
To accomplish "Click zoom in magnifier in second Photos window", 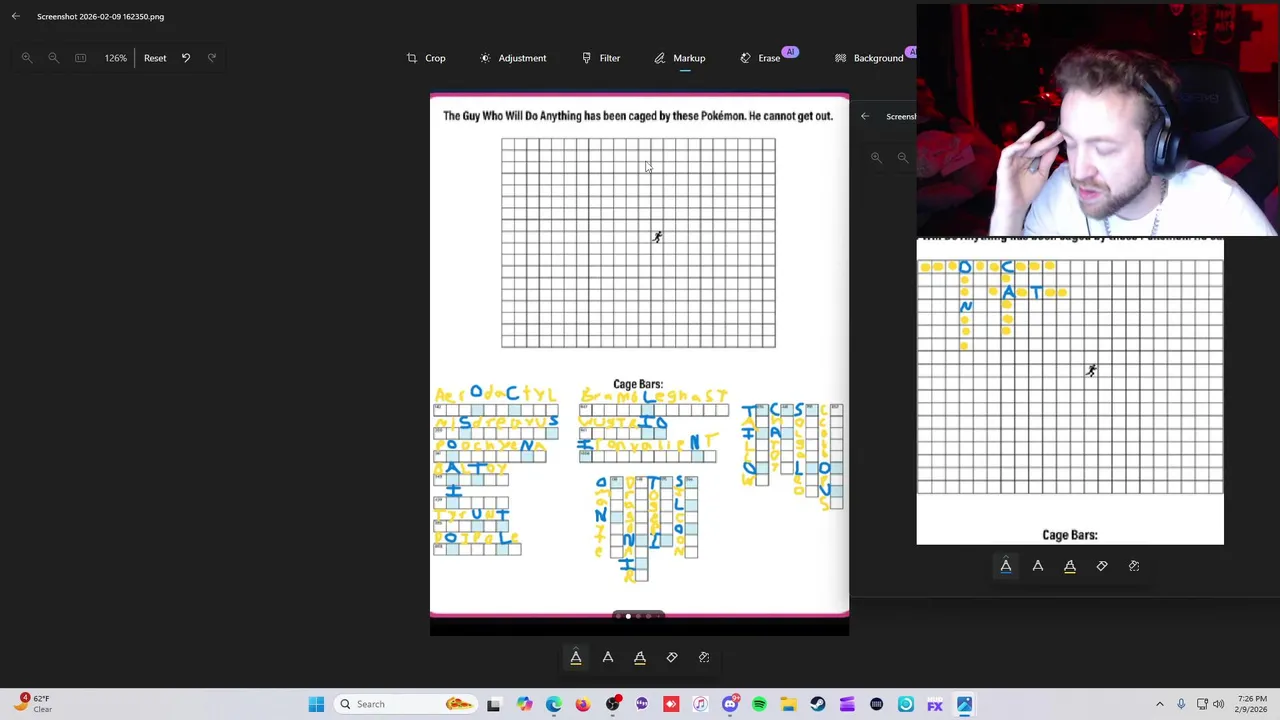I will pos(876,157).
